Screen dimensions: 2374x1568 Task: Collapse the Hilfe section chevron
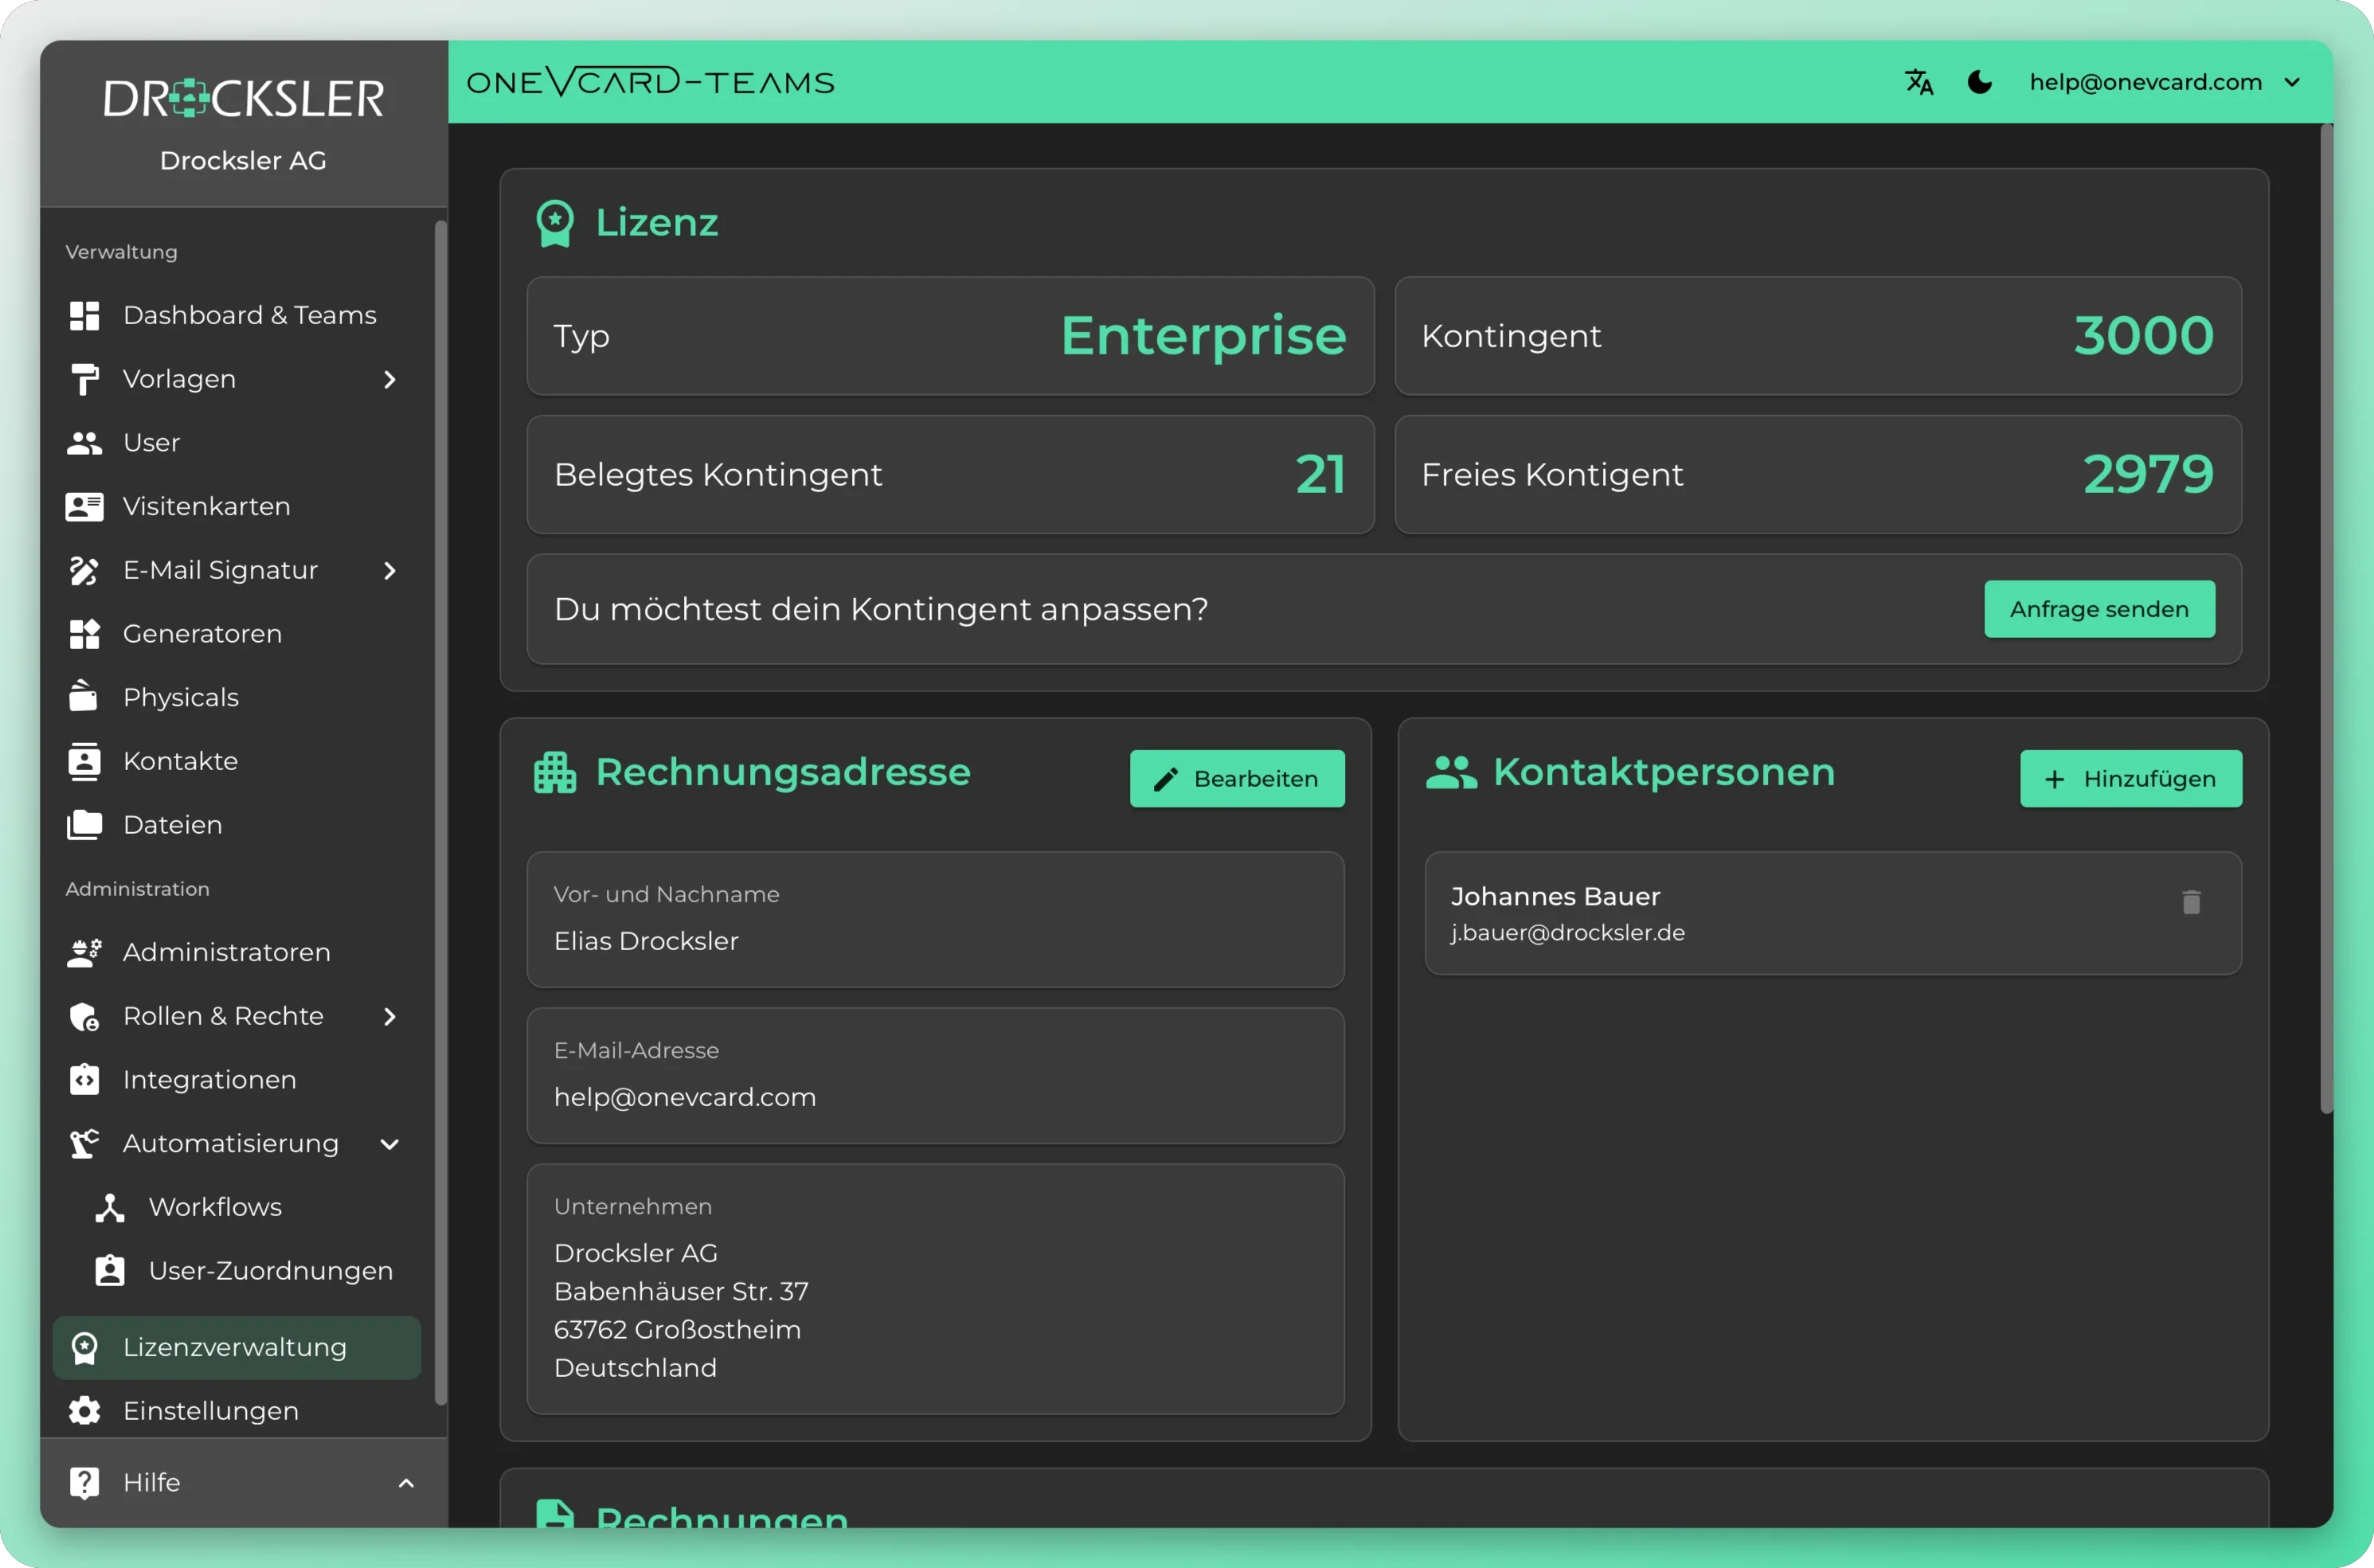(x=406, y=1483)
